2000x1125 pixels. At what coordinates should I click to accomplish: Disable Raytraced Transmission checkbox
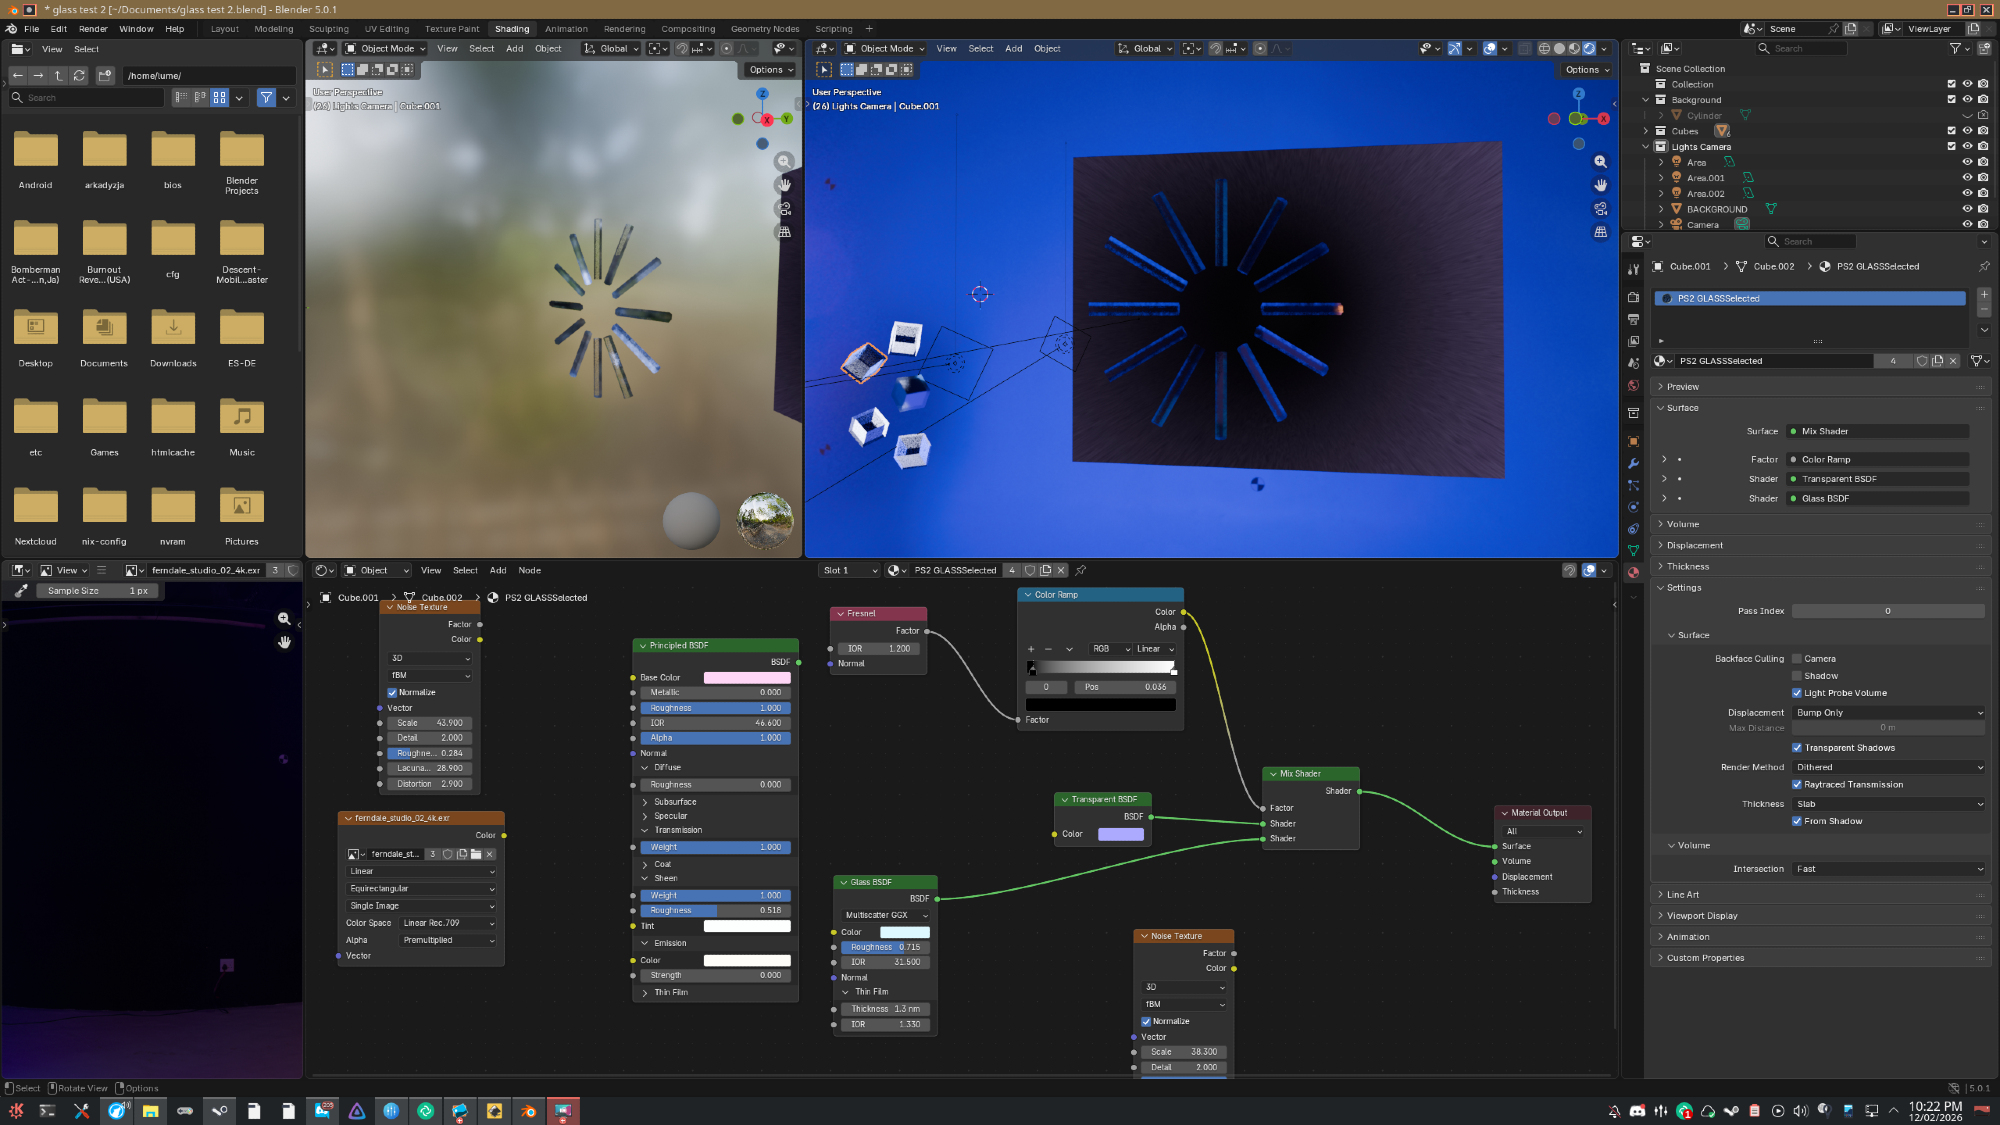pyautogui.click(x=1797, y=785)
